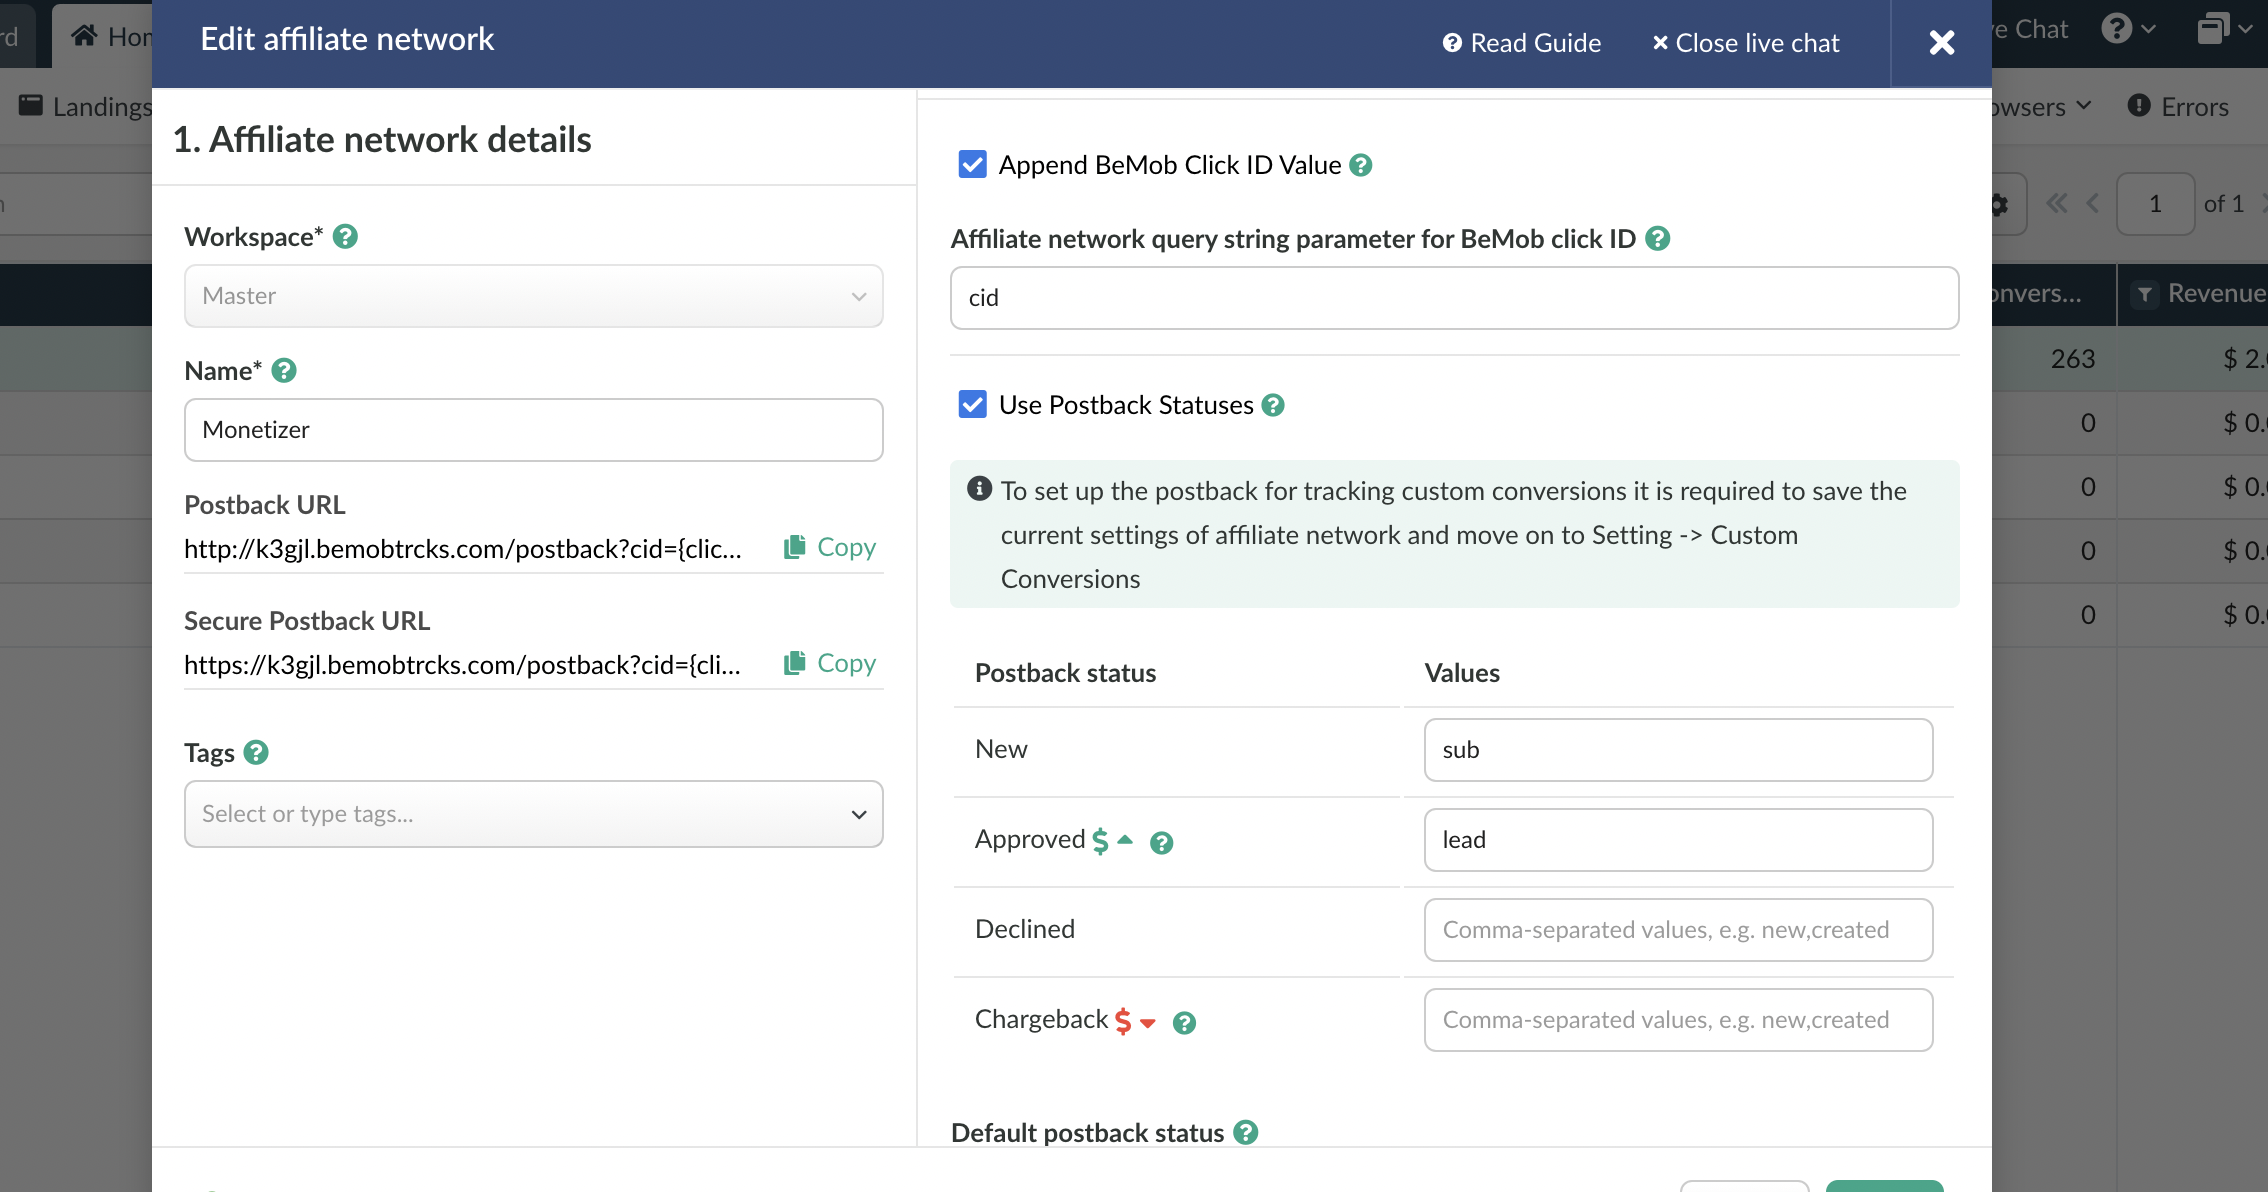Image resolution: width=2268 pixels, height=1192 pixels.
Task: Go to previous page arrow
Action: [2092, 204]
